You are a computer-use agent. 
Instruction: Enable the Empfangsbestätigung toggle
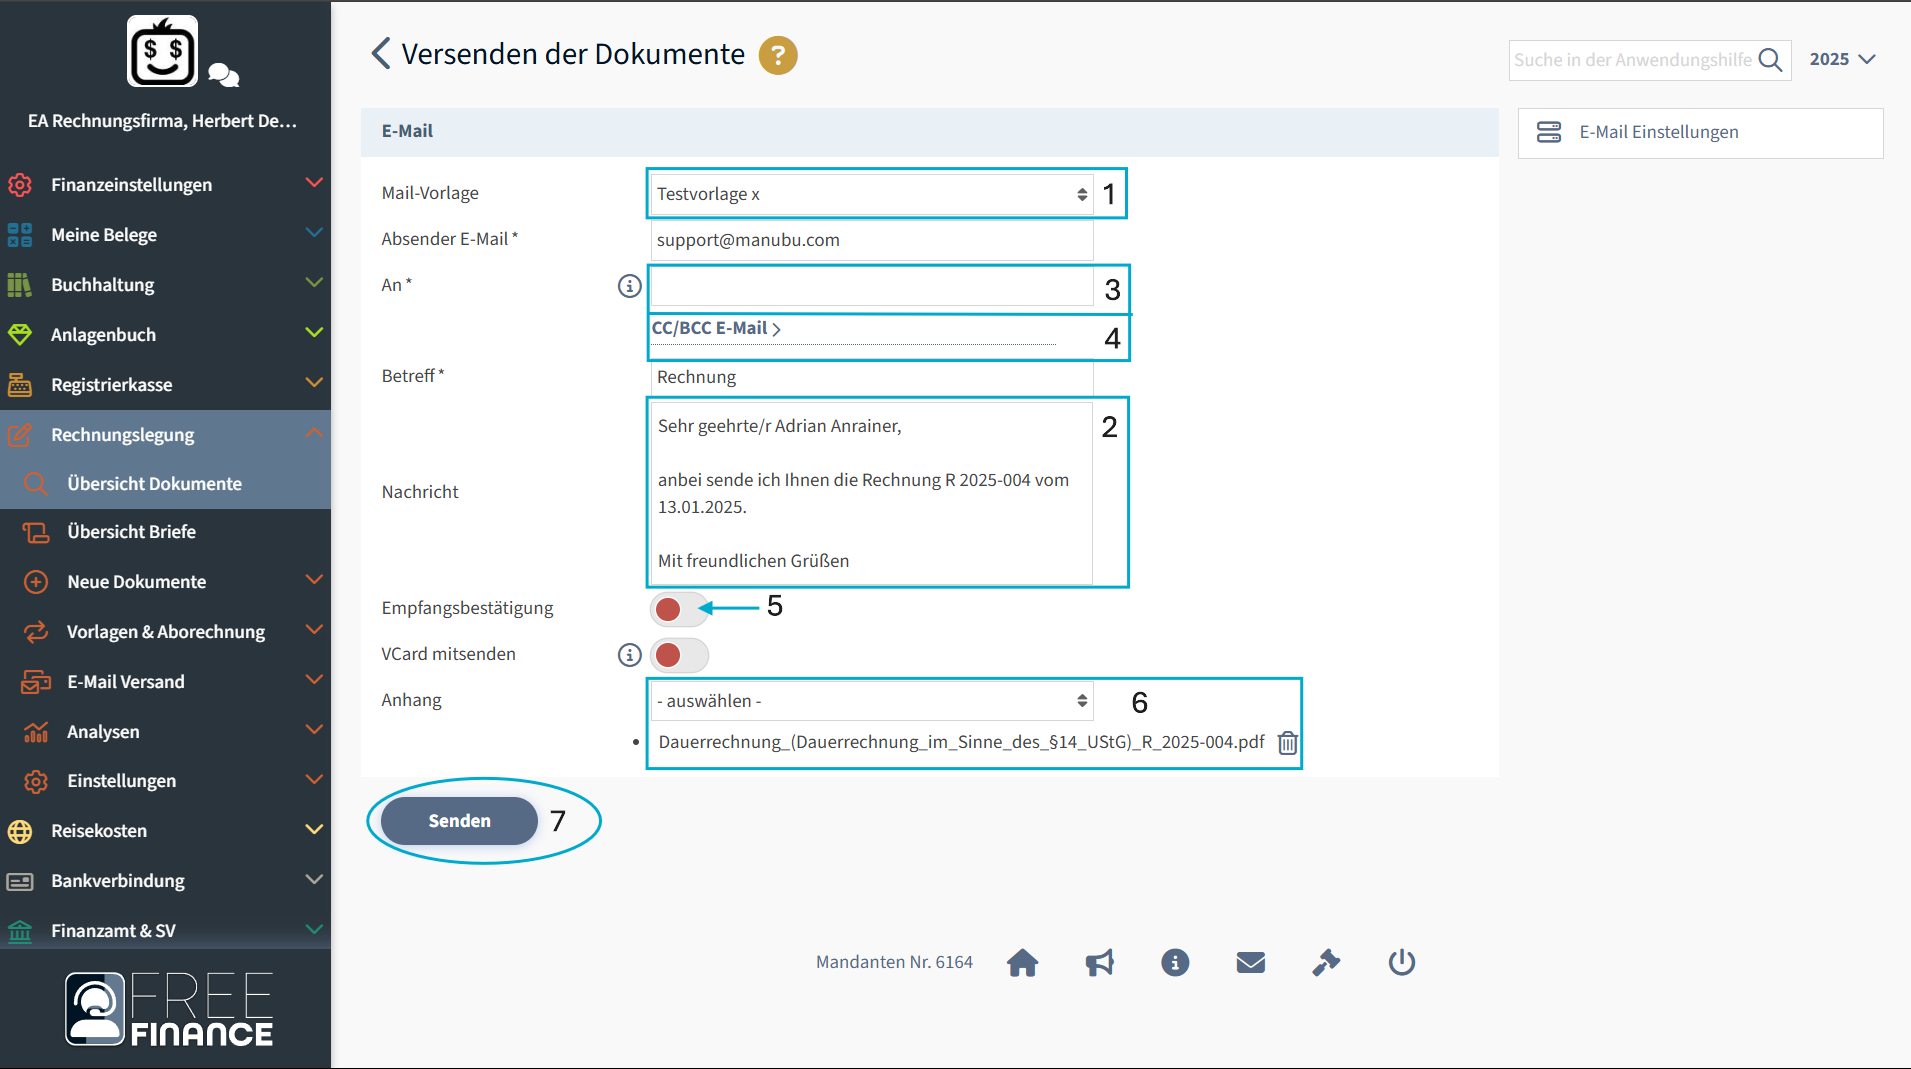[680, 608]
